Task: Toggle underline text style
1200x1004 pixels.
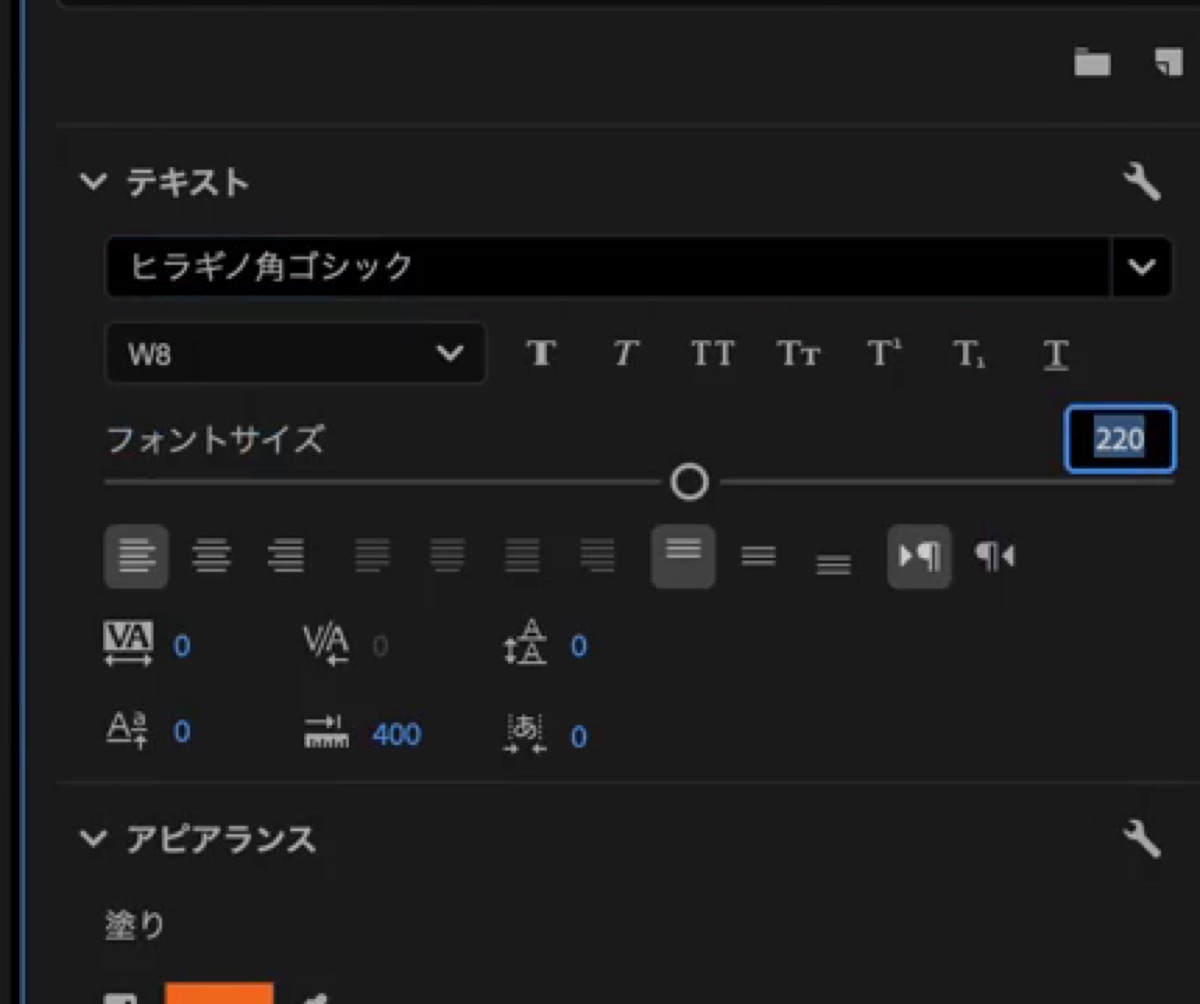Action: click(x=1056, y=354)
